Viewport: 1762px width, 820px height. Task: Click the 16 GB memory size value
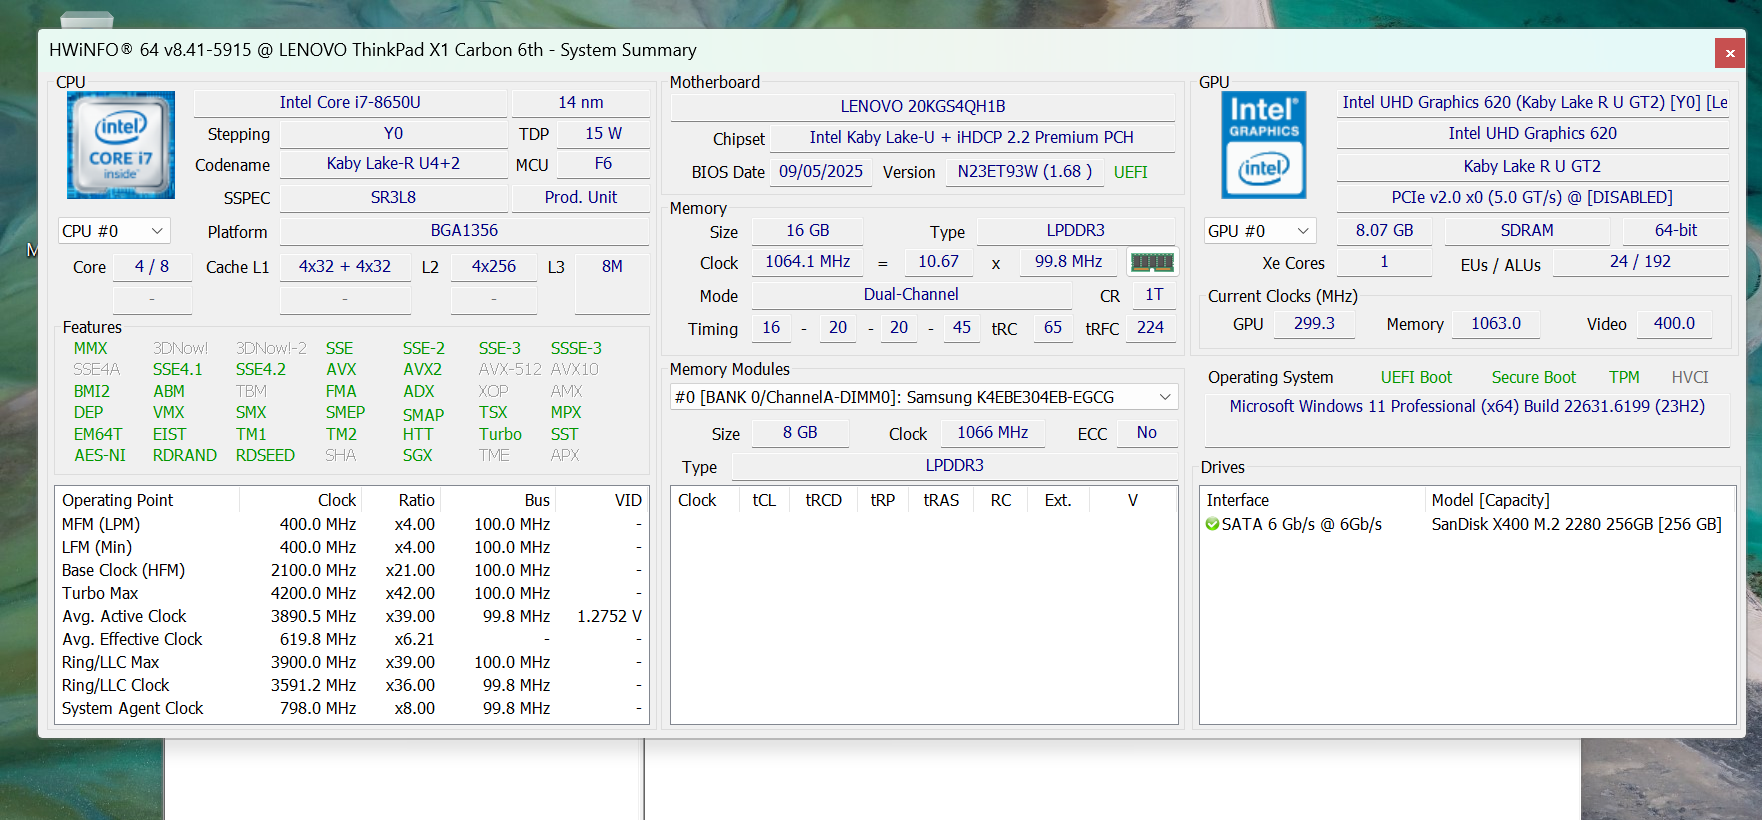(808, 230)
